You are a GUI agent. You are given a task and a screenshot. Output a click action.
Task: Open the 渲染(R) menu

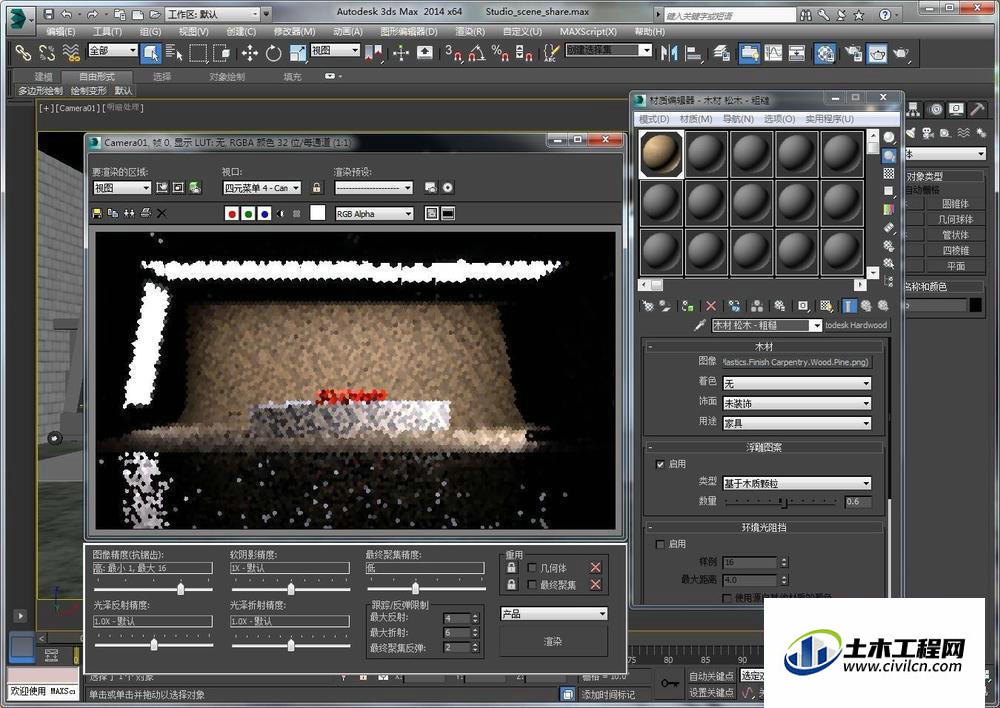(470, 31)
